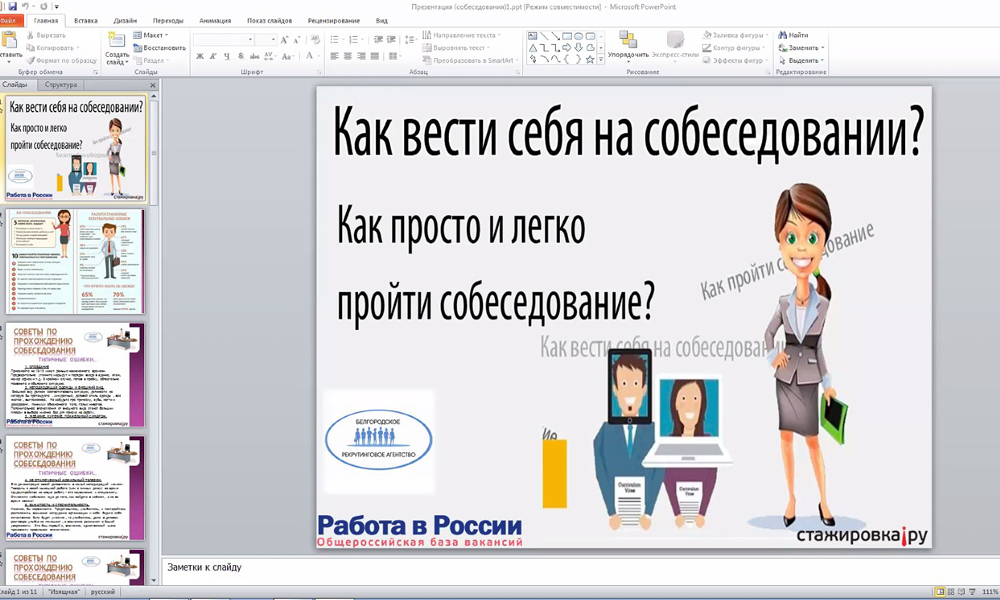Open the File (Файл) button
1000x600 pixels.
[9, 20]
